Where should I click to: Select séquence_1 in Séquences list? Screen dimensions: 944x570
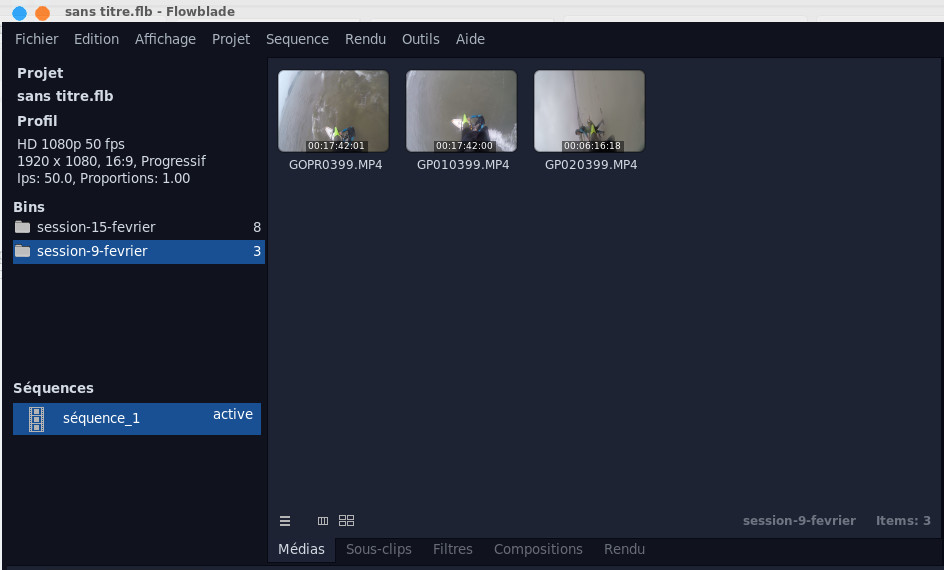[x=137, y=419]
